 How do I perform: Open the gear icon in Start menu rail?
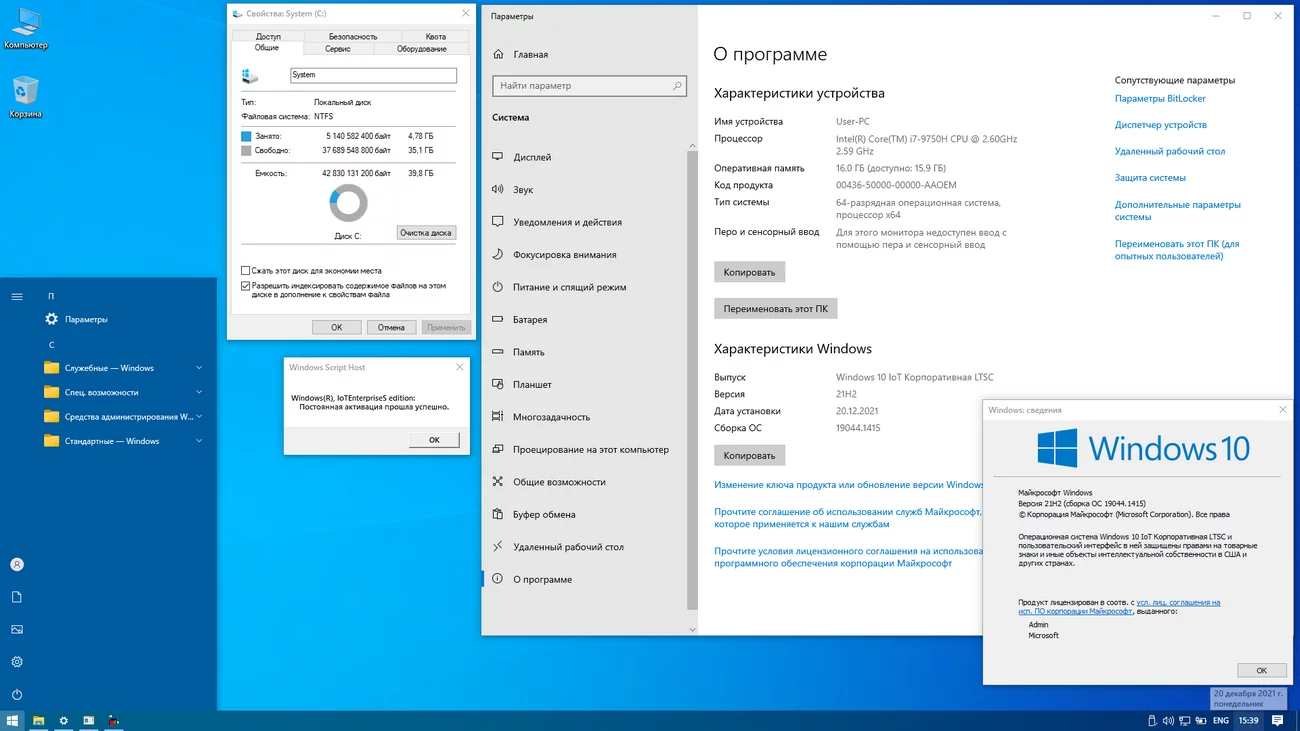click(x=17, y=662)
